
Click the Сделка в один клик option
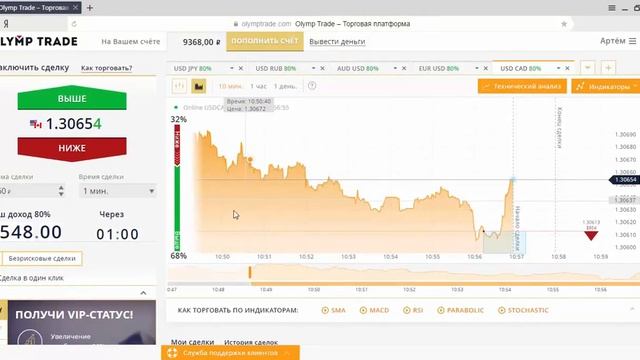coord(31,278)
